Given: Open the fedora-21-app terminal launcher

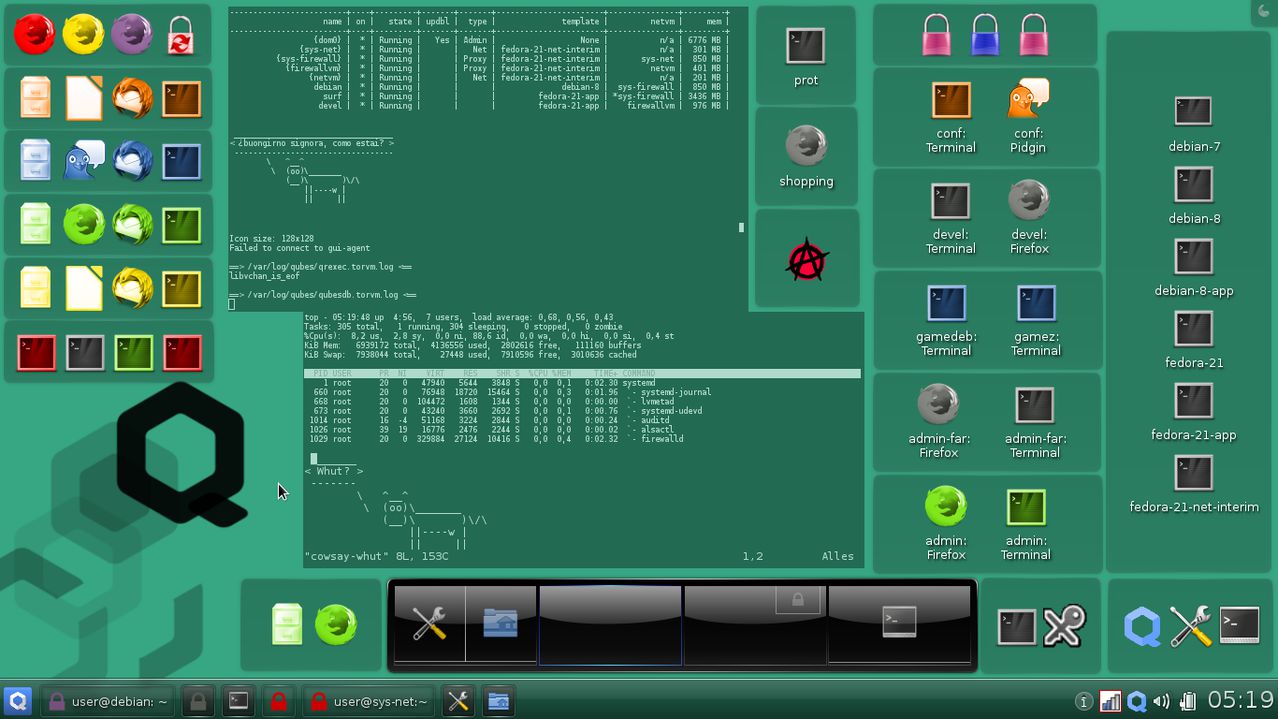Looking at the screenshot, I should pos(1192,401).
